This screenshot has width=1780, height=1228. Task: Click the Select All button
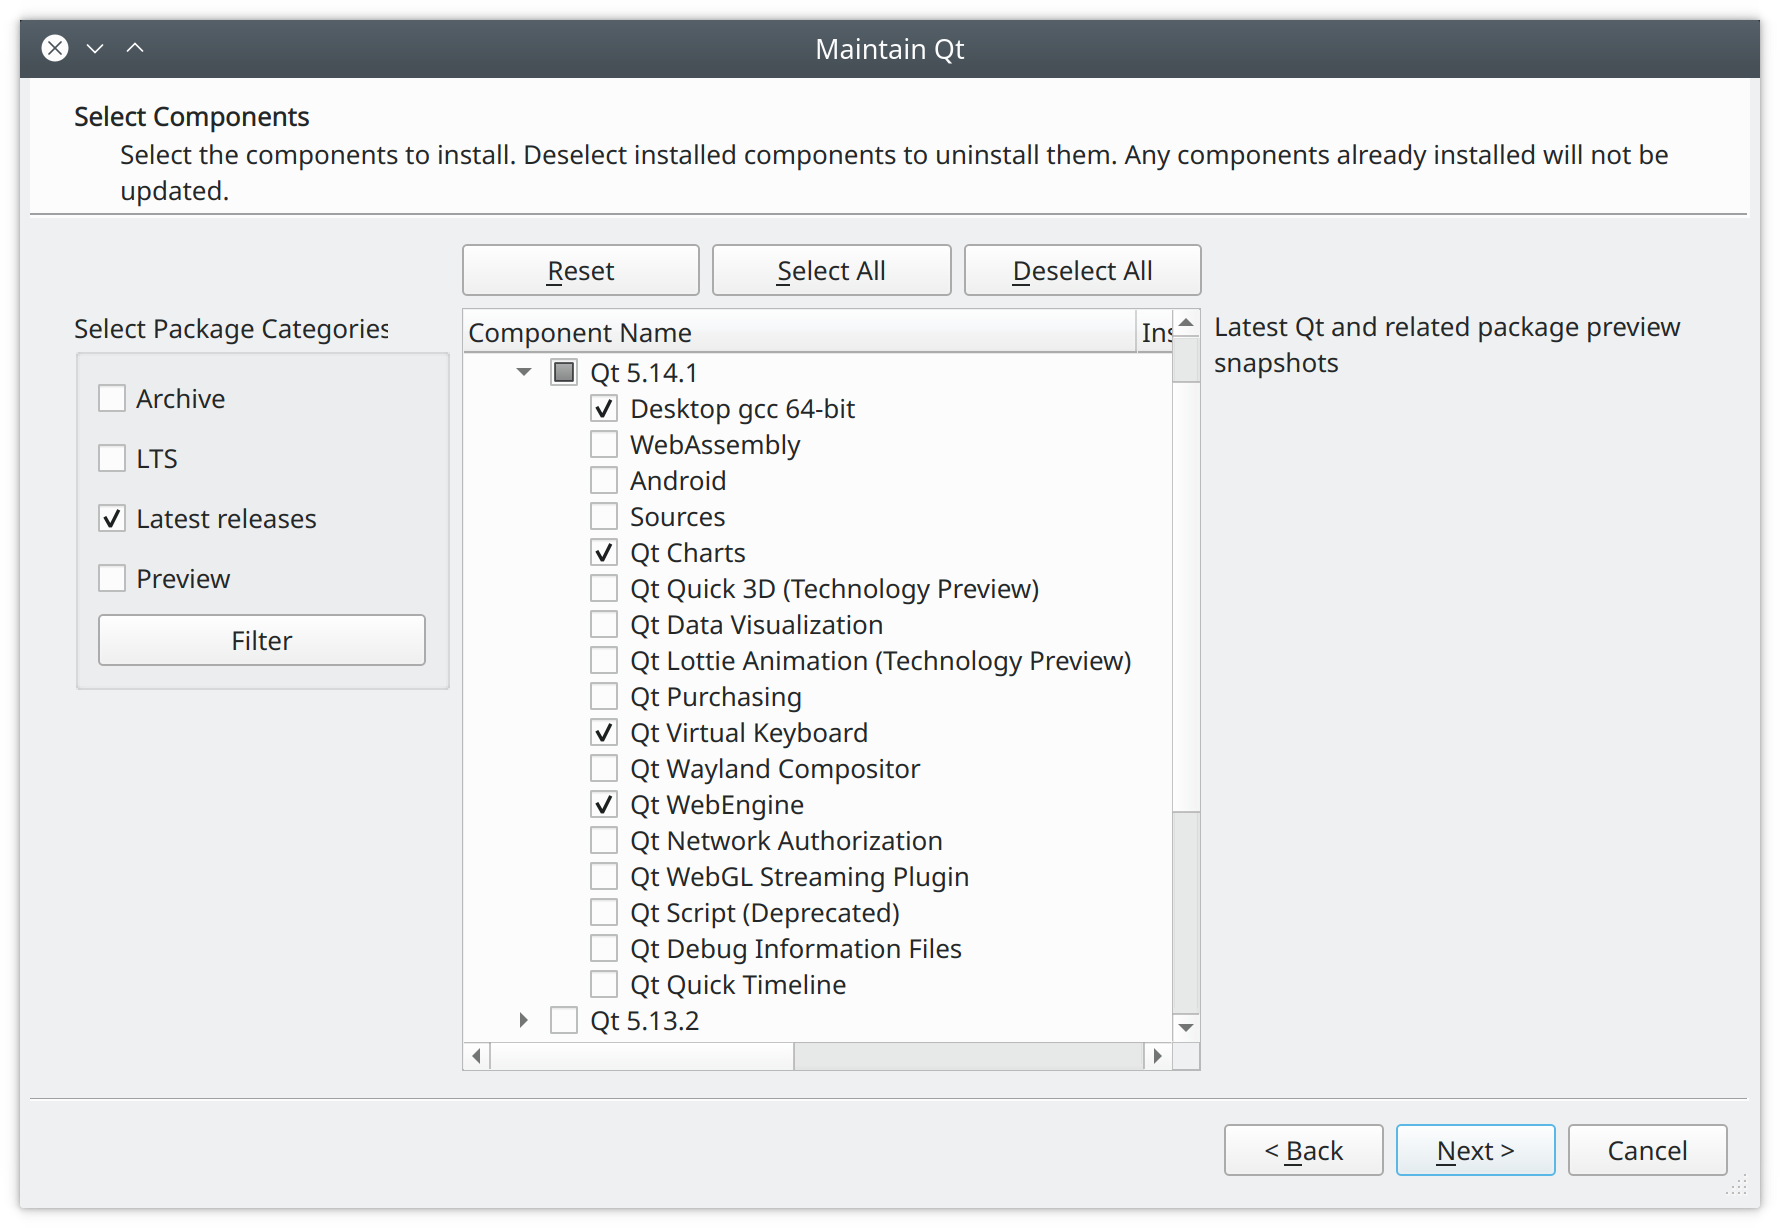tap(831, 270)
